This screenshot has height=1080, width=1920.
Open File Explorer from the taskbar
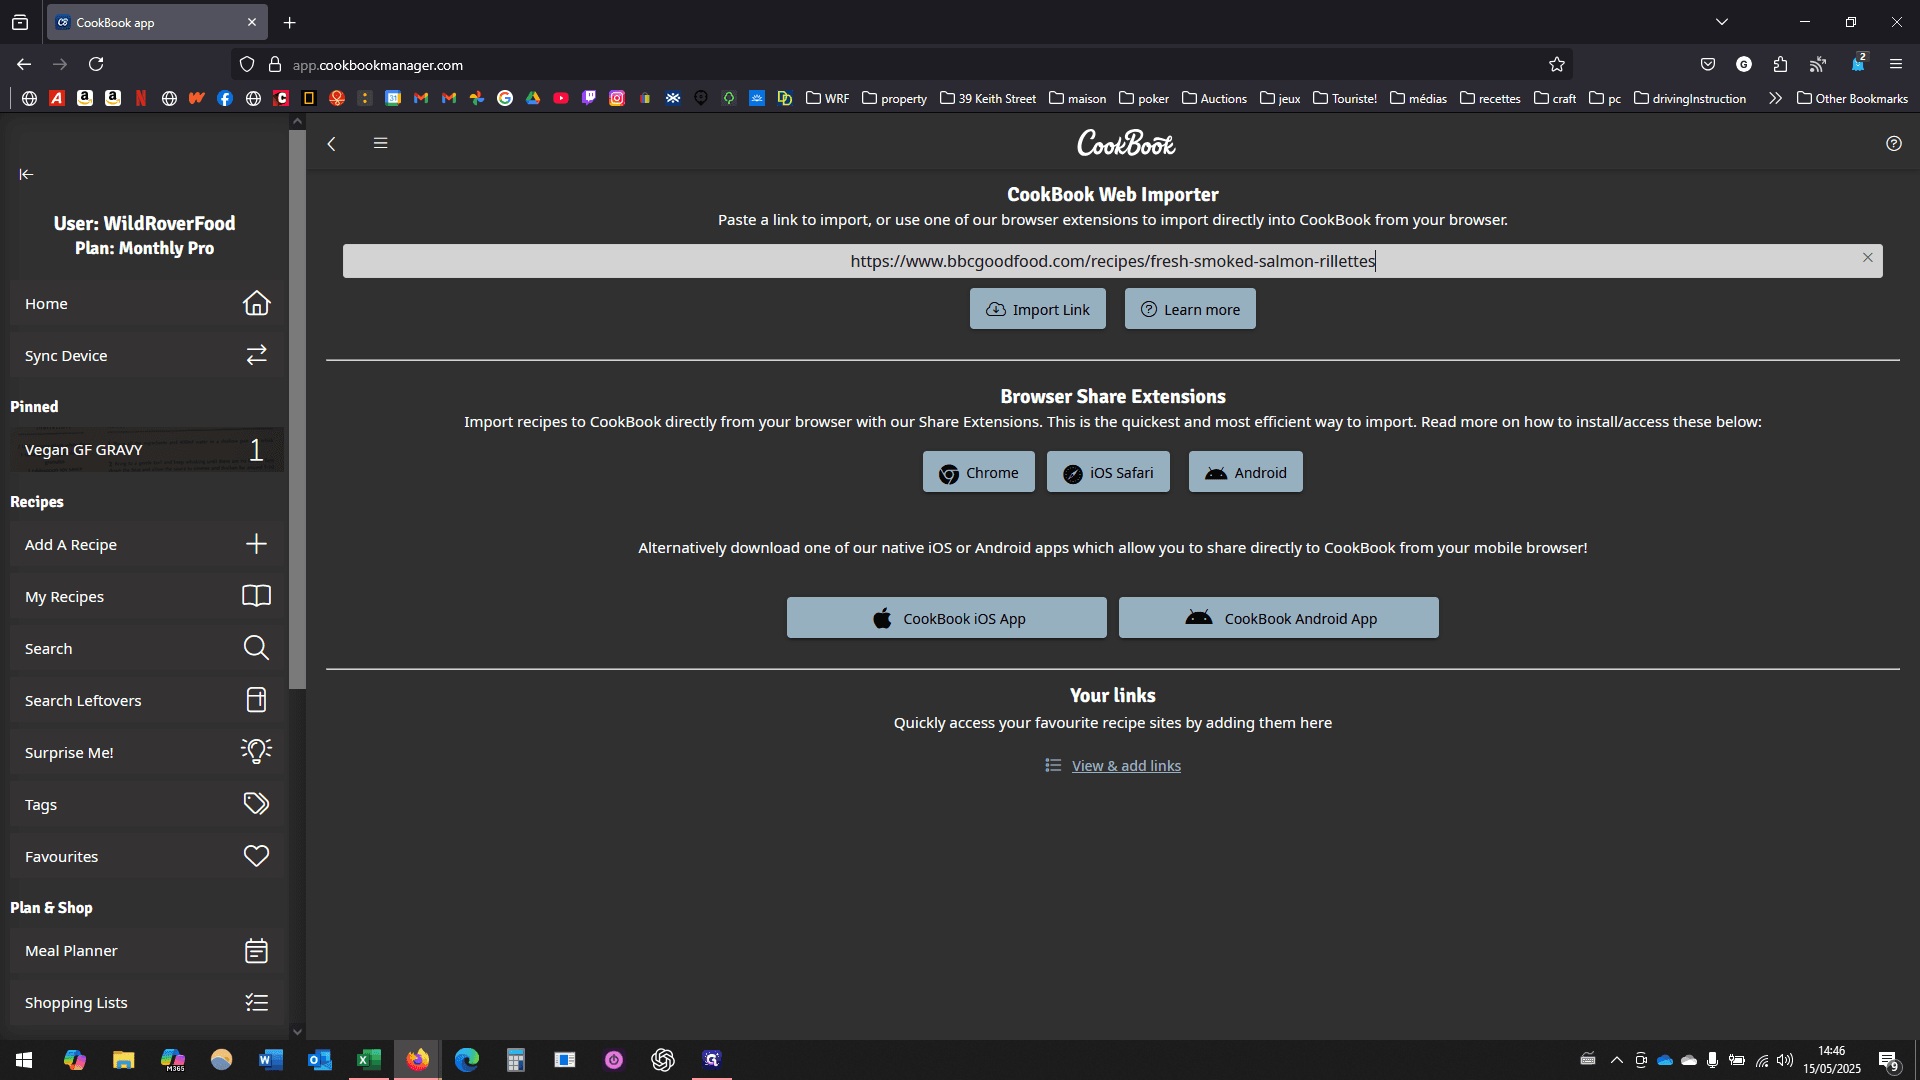pyautogui.click(x=123, y=1060)
